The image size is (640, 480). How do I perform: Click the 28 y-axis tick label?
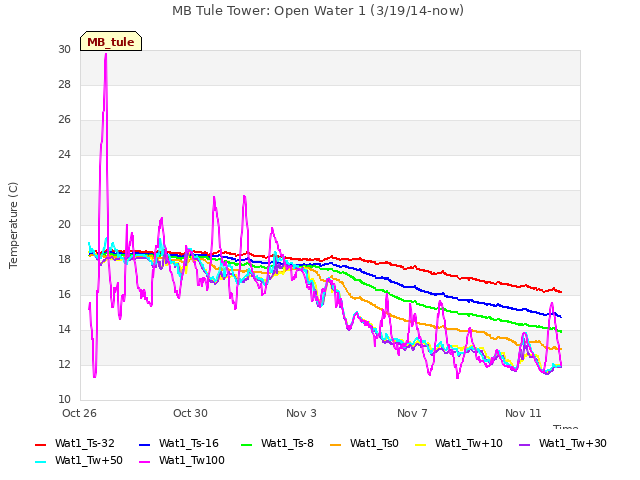point(64,84)
